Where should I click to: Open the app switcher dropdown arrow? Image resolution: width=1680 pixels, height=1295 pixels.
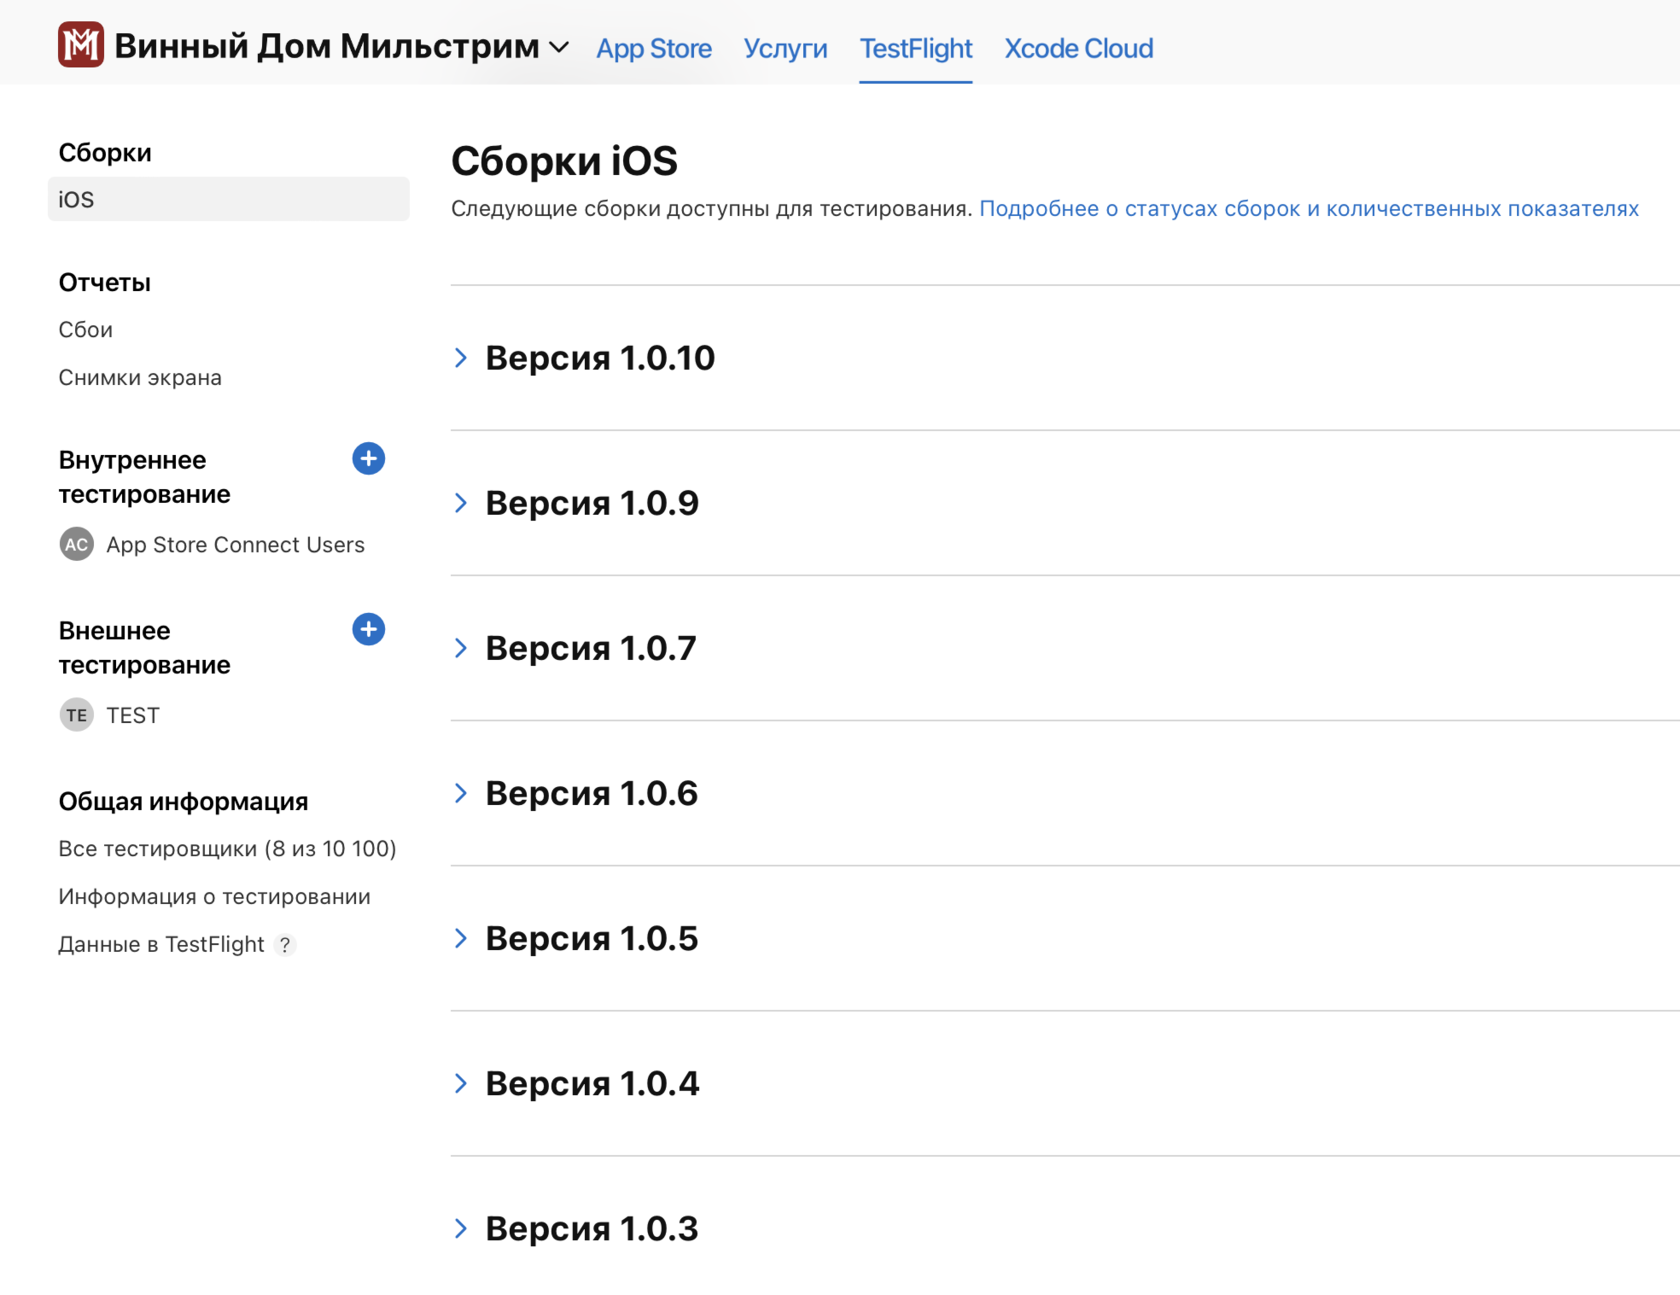pos(559,48)
